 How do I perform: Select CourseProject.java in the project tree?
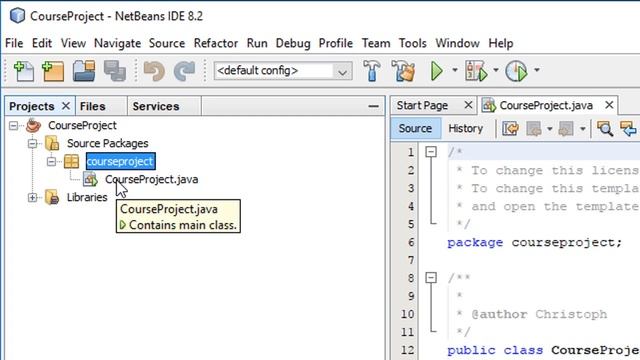pos(151,179)
